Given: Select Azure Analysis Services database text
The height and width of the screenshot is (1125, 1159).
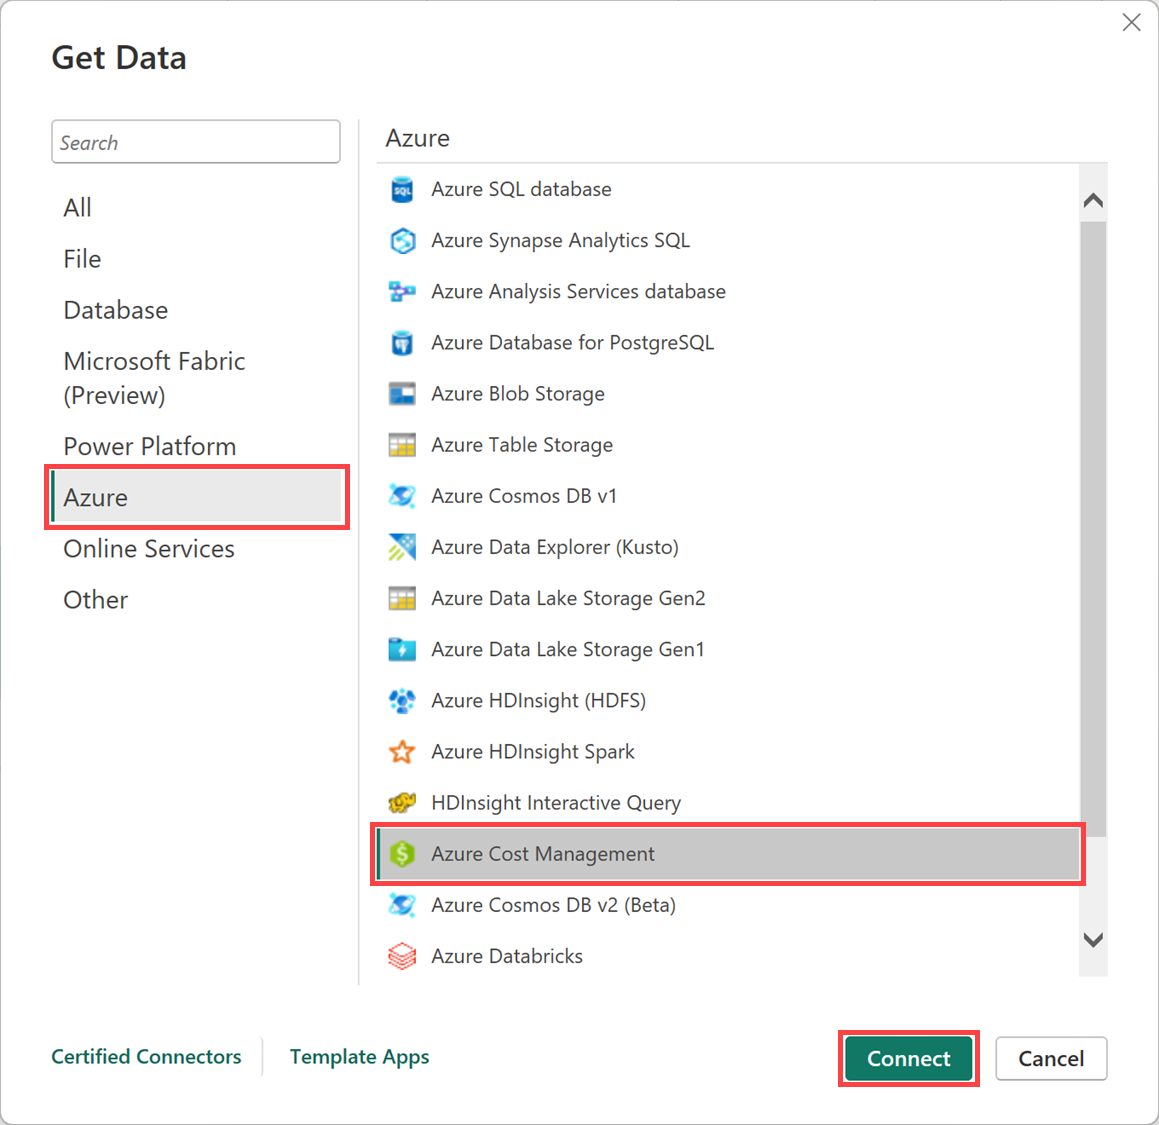Looking at the screenshot, I should tap(578, 292).
